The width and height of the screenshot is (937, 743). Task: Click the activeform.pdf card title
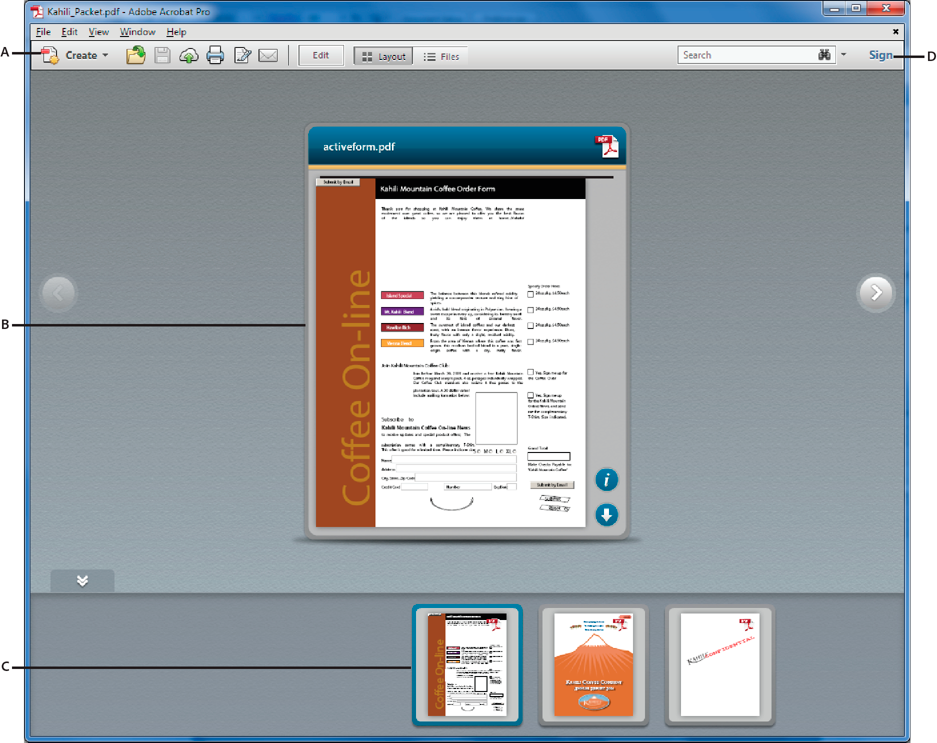click(359, 147)
